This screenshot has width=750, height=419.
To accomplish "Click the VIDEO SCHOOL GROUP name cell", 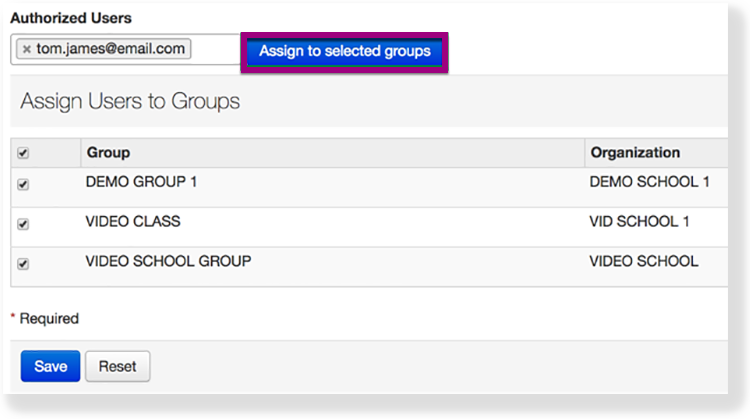I will [x=168, y=261].
